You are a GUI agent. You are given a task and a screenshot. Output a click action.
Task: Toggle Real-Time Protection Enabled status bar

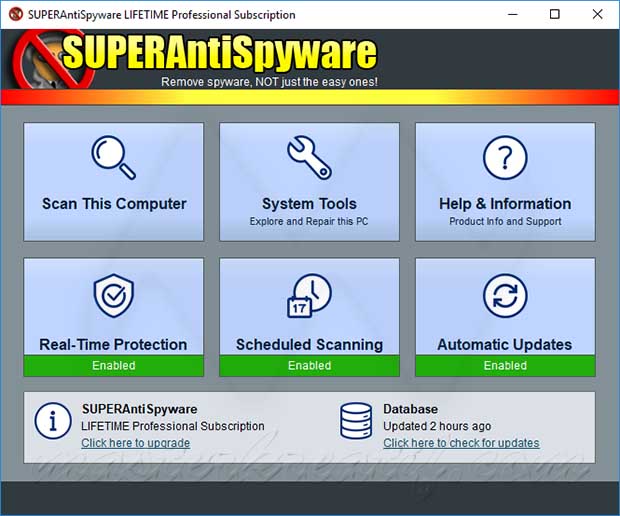(113, 365)
